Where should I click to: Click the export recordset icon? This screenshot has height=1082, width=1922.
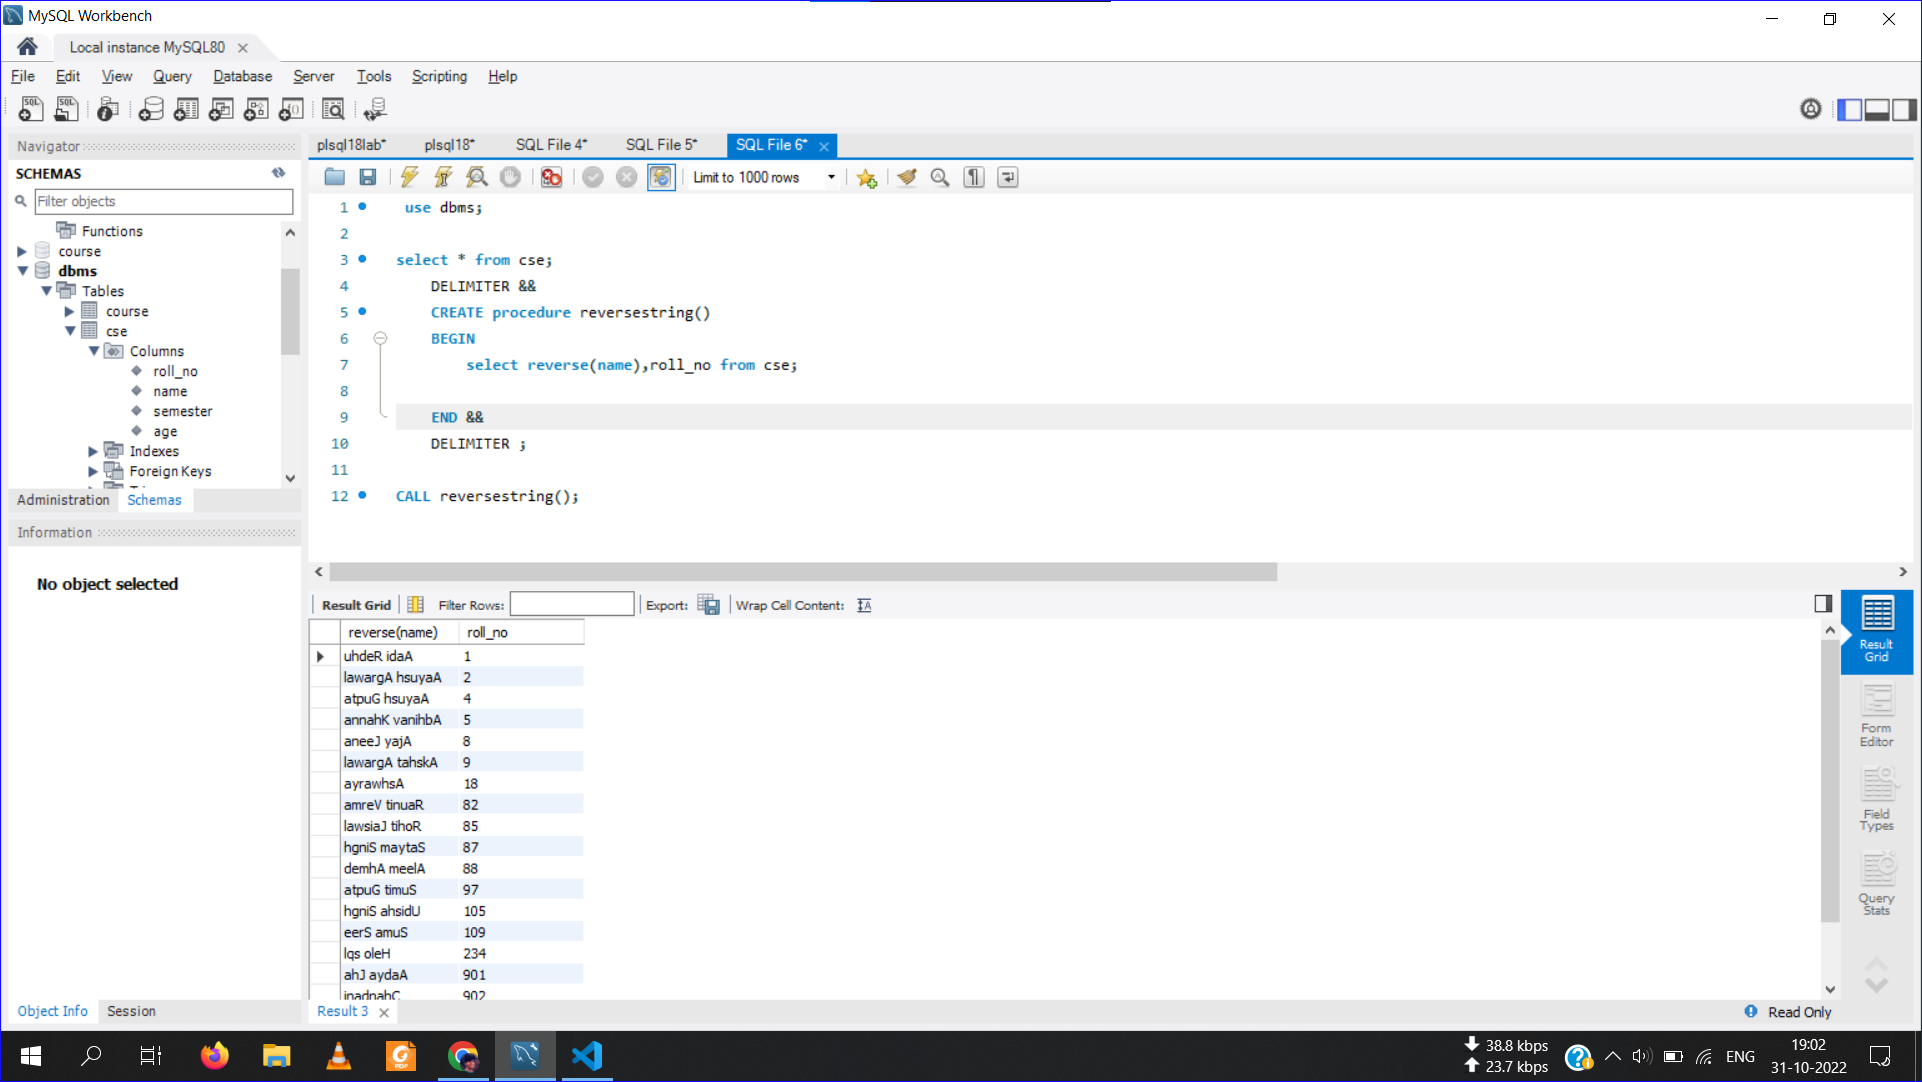pyautogui.click(x=708, y=605)
